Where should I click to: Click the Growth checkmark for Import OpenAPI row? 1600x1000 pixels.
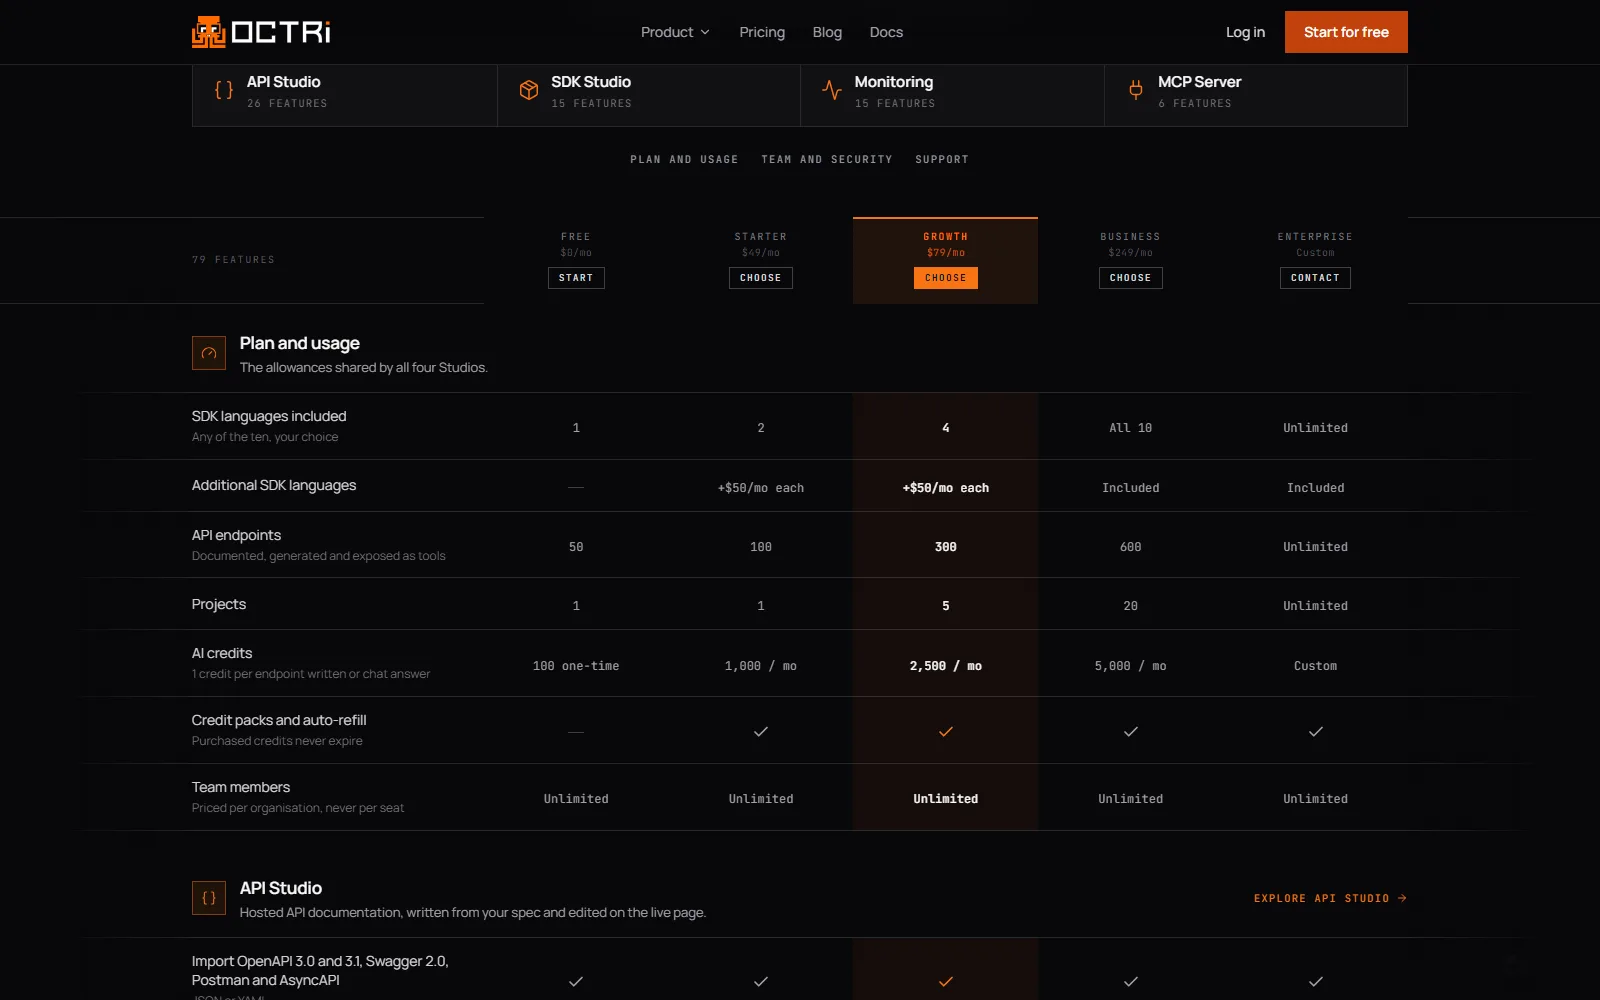(x=946, y=981)
